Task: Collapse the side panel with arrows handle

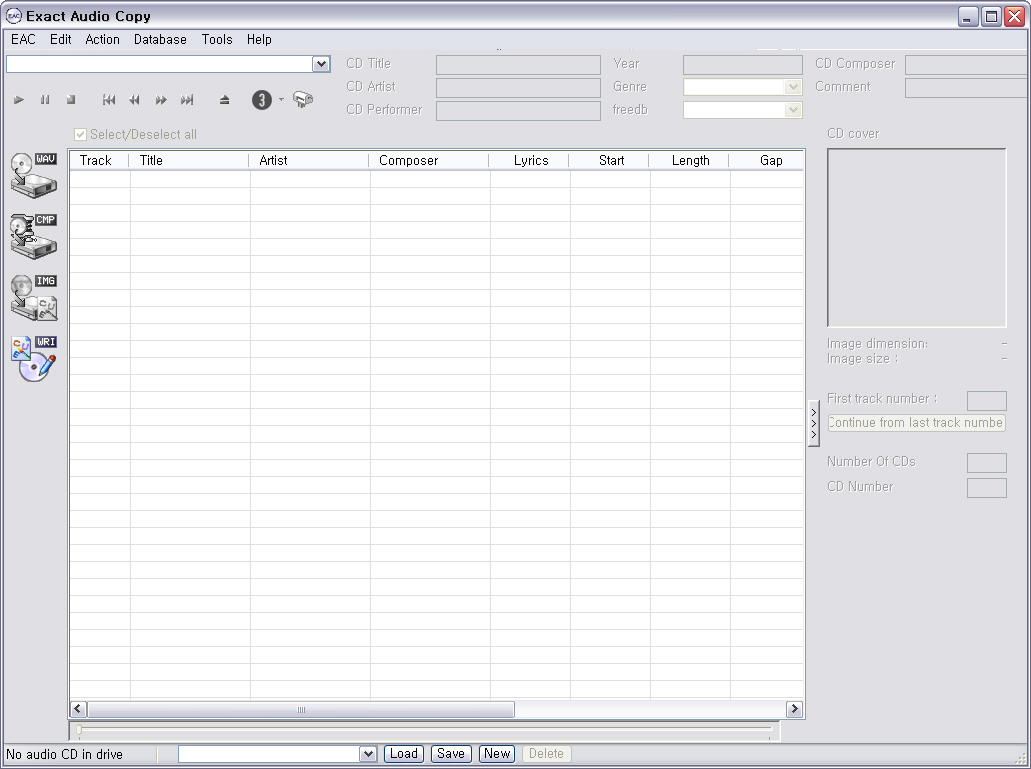Action: pyautogui.click(x=814, y=423)
